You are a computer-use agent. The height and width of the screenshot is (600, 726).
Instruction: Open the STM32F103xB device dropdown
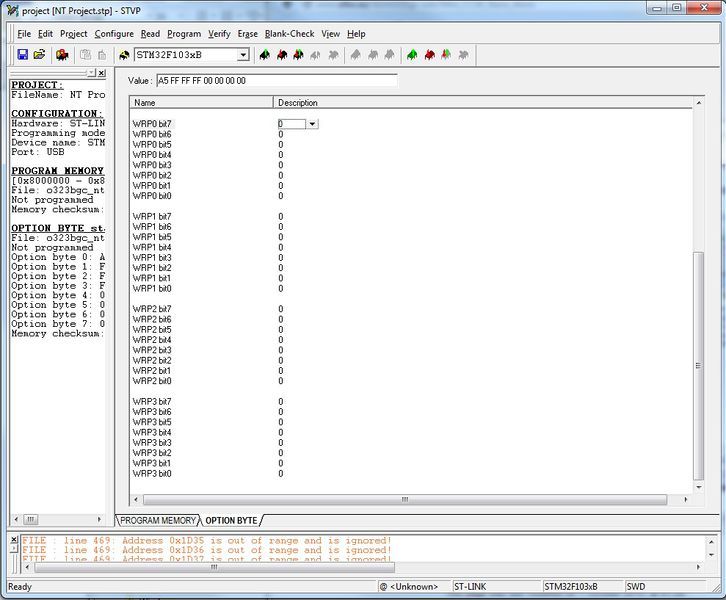click(242, 55)
